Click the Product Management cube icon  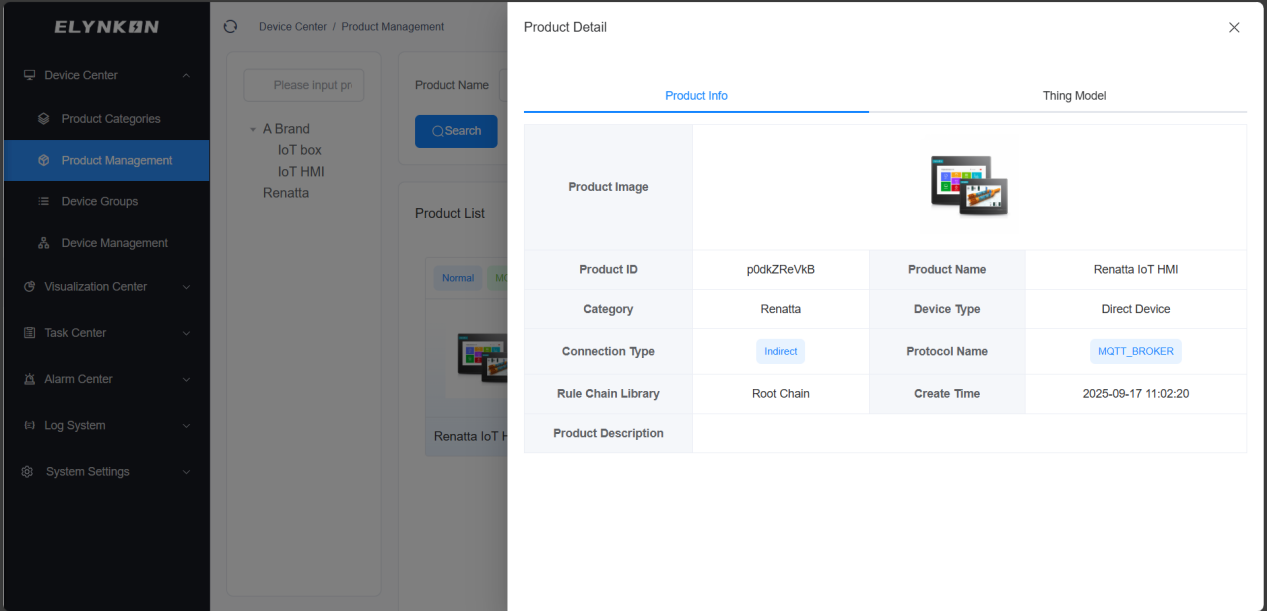pyautogui.click(x=43, y=160)
